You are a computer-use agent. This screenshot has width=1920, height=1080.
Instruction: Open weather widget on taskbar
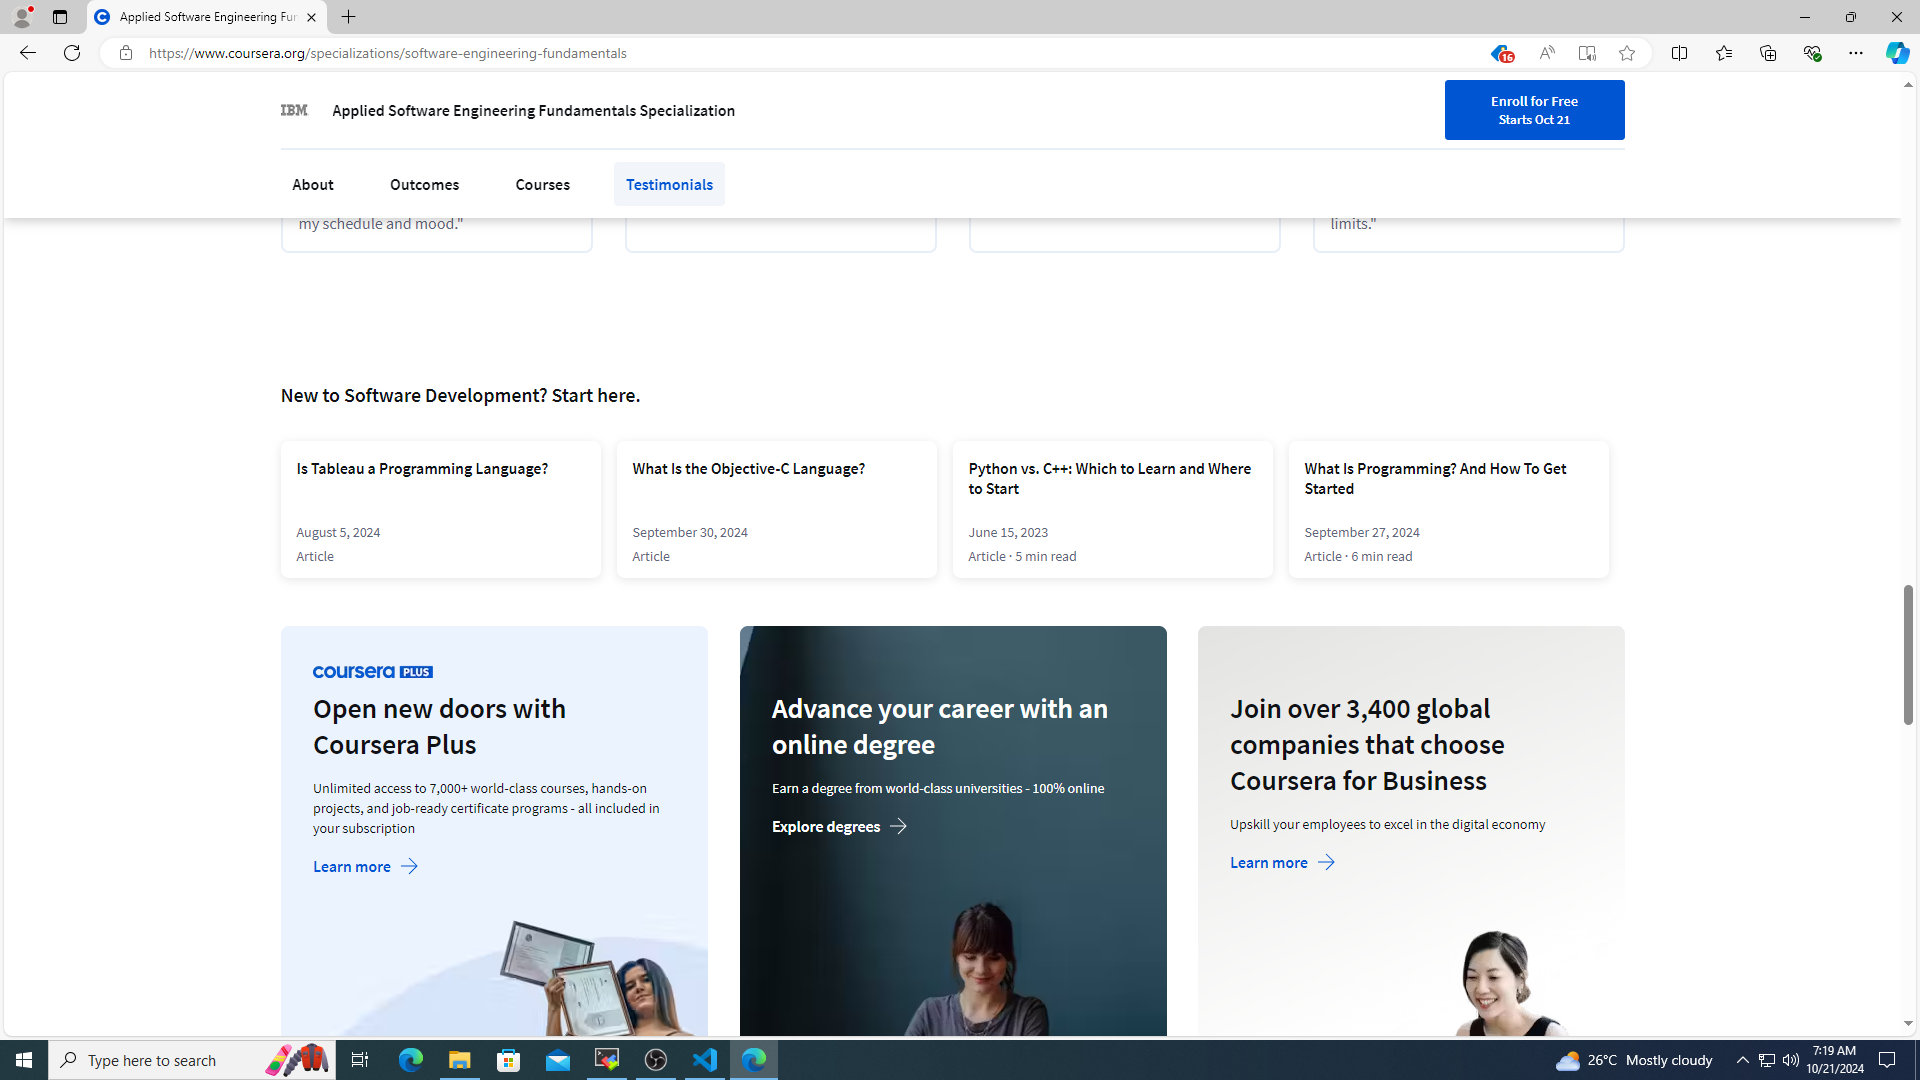[1634, 1060]
